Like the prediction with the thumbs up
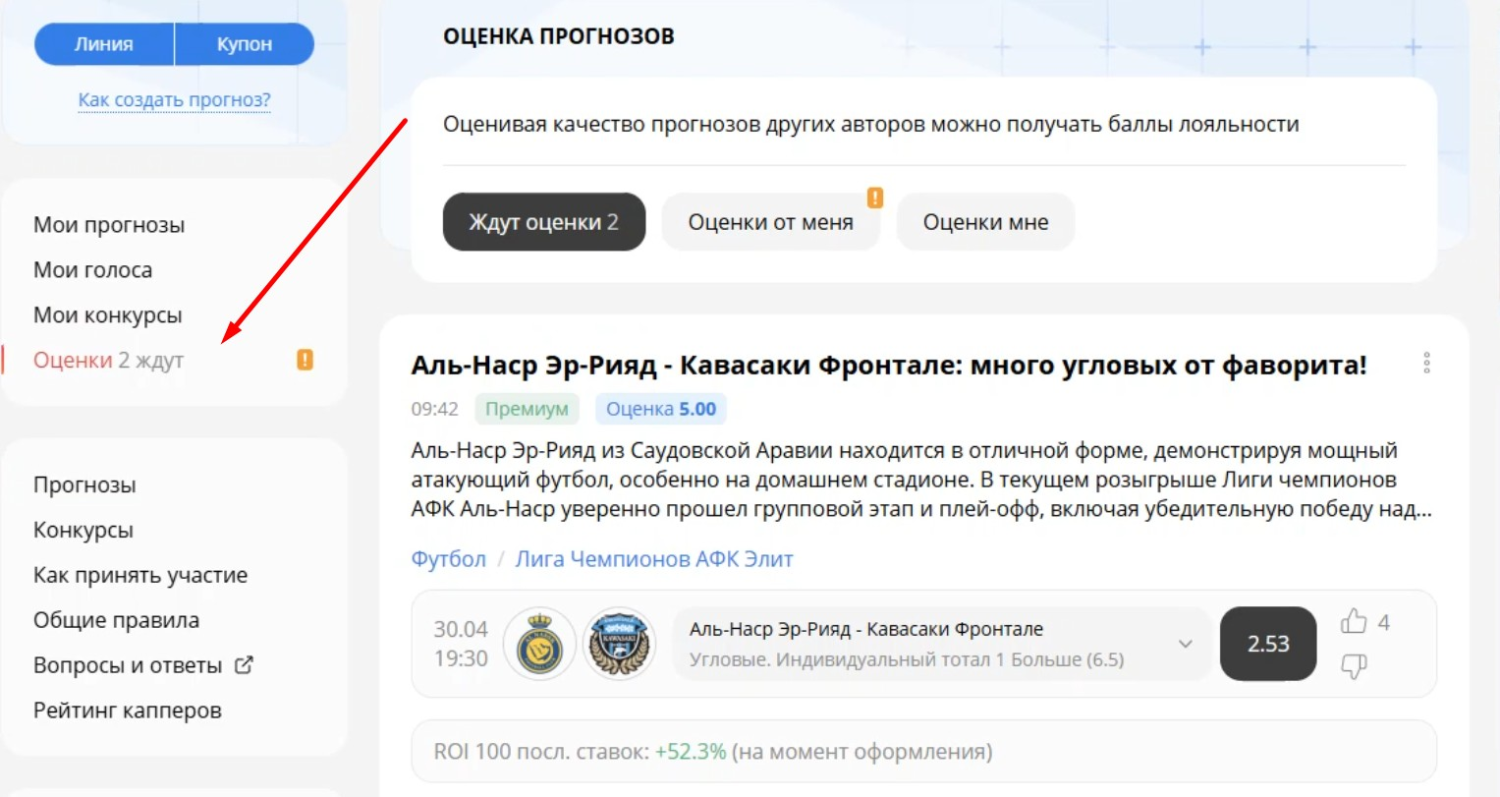 click(1355, 621)
